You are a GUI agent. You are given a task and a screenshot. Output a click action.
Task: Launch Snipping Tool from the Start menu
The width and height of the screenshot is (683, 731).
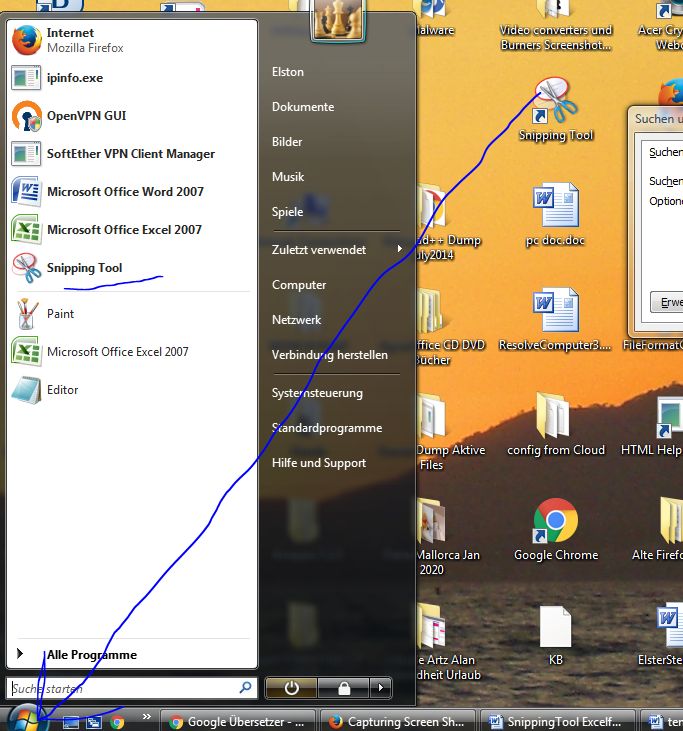[x=132, y=268]
